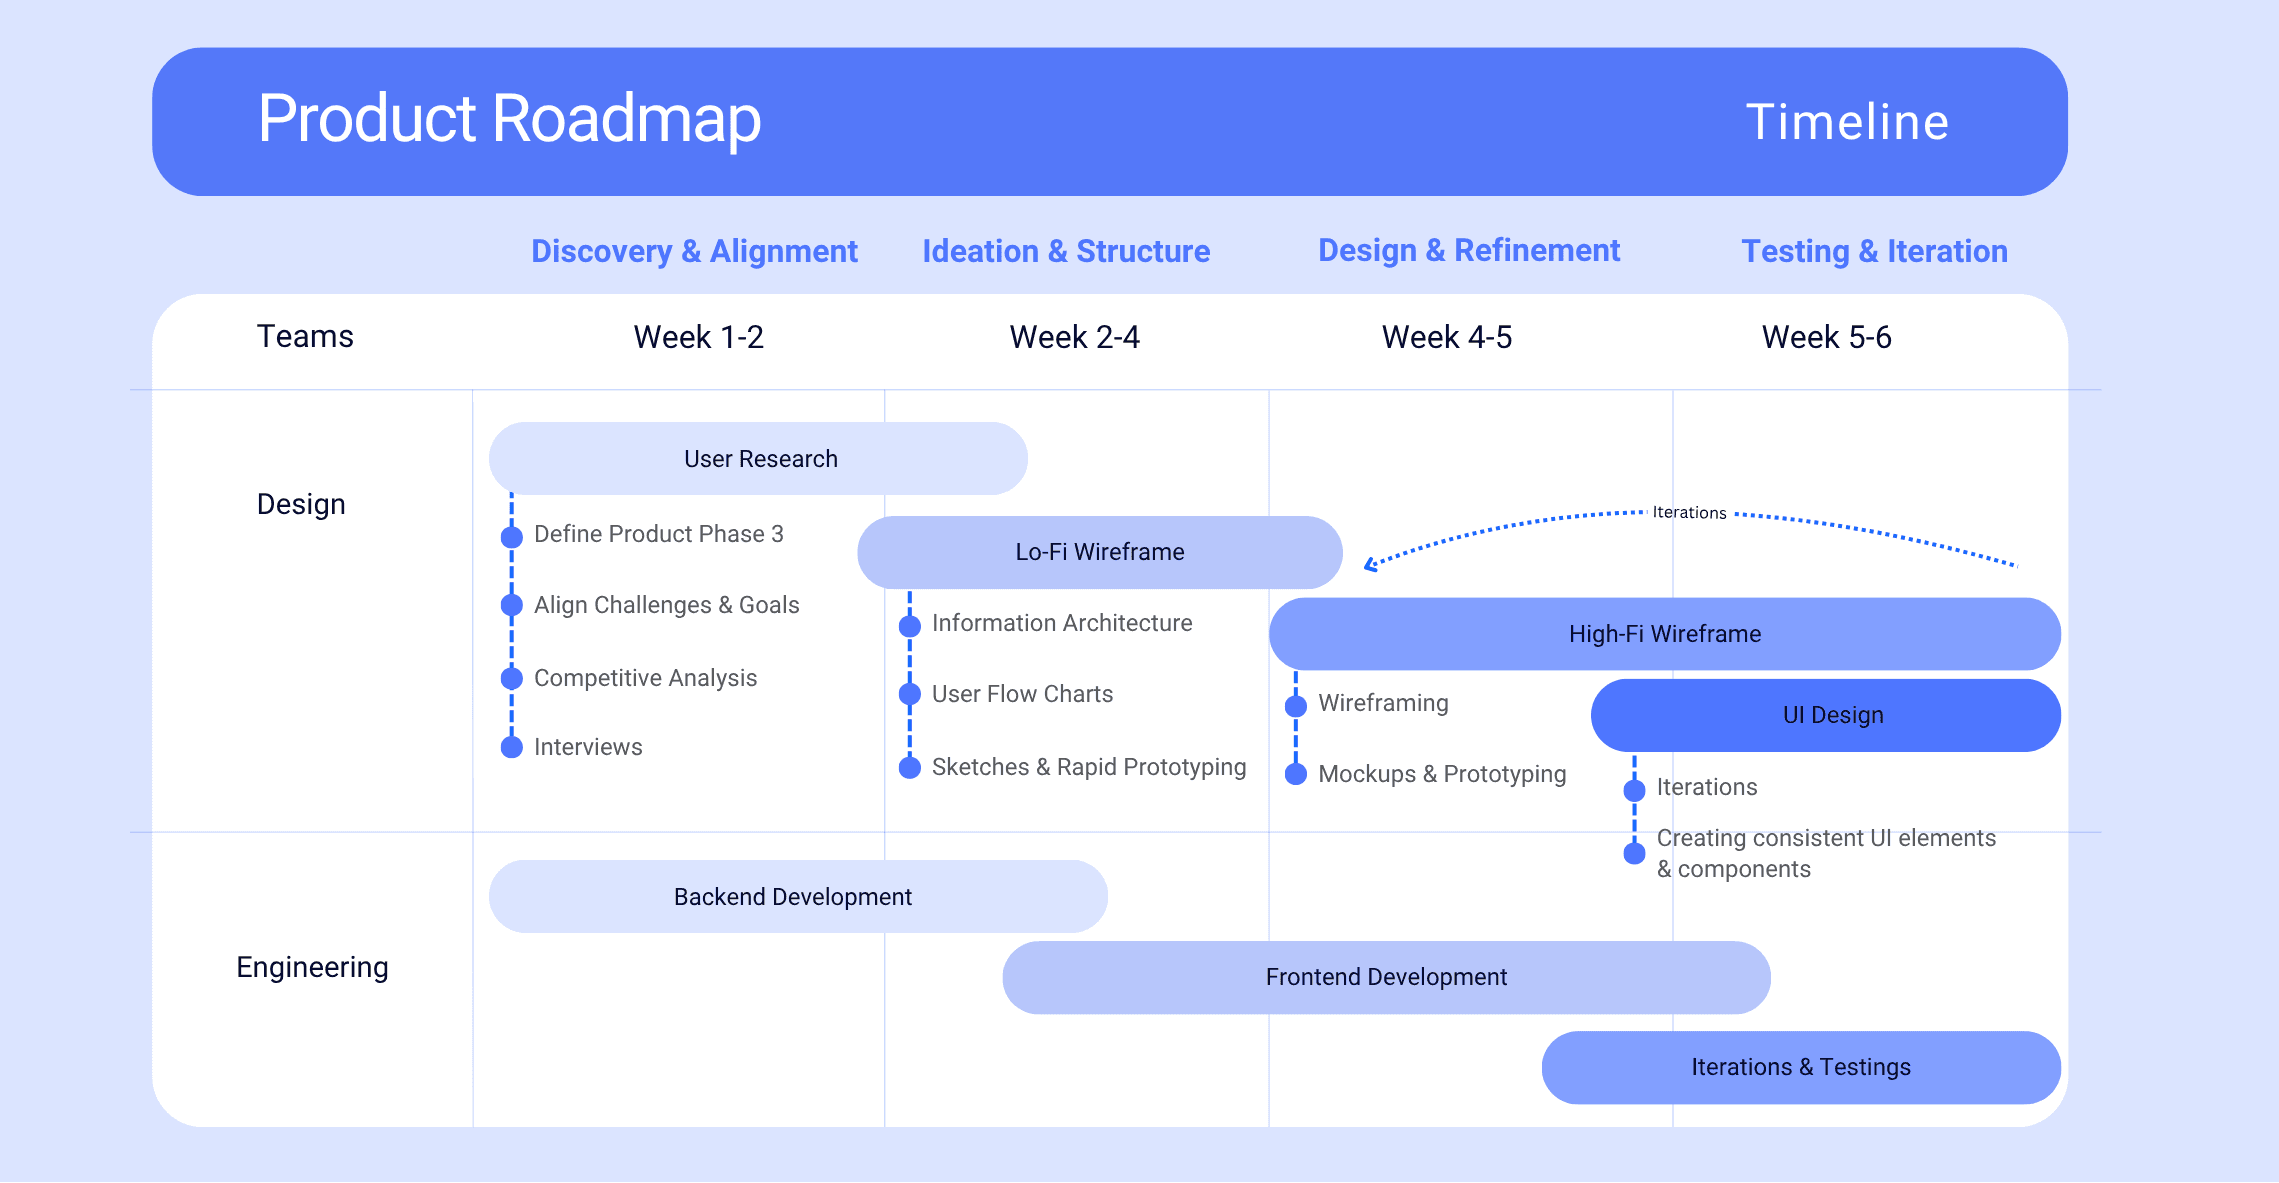The image size is (2279, 1183).
Task: Click bullet dot beside Information Architecture
Action: pos(909,626)
